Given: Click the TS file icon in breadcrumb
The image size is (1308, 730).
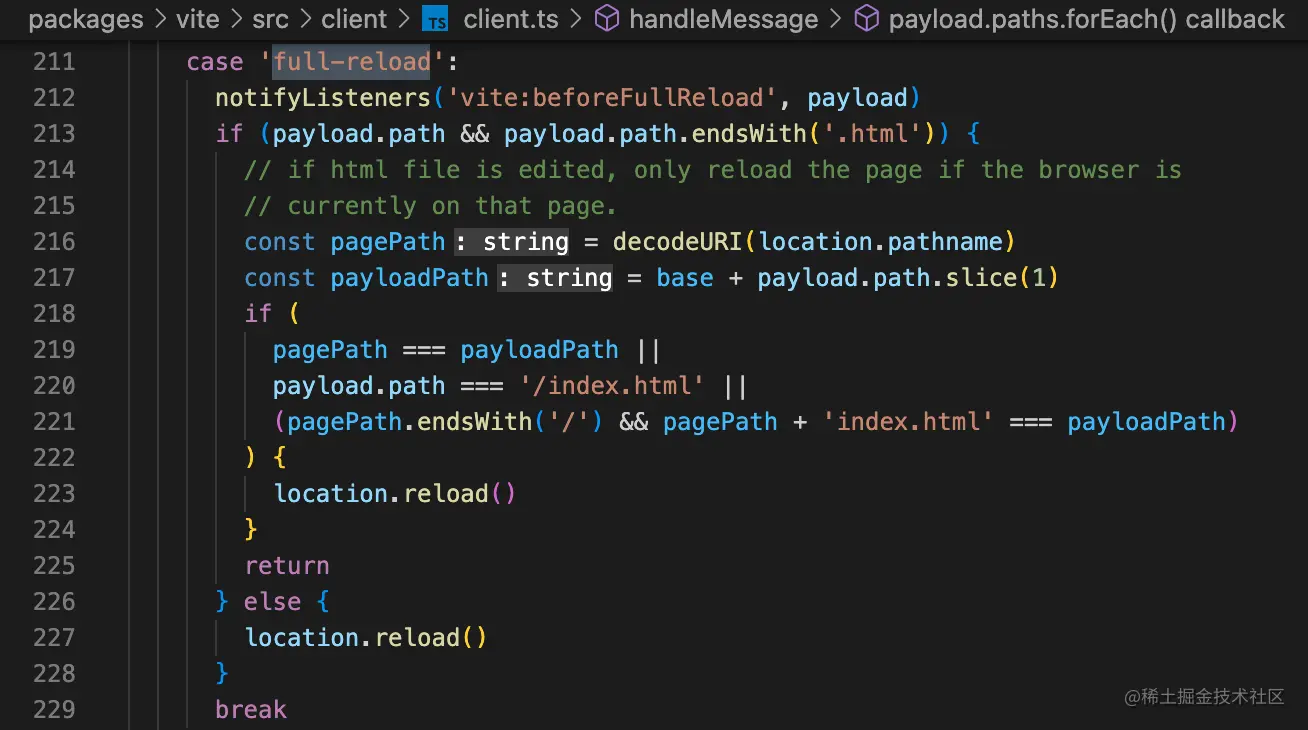Looking at the screenshot, I should (435, 19).
